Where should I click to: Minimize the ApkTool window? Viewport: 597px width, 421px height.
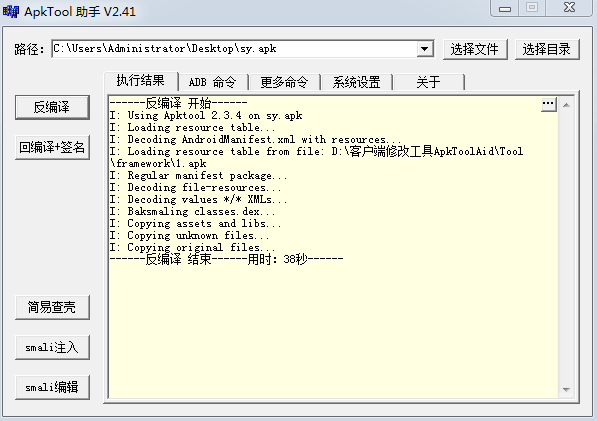point(505,8)
